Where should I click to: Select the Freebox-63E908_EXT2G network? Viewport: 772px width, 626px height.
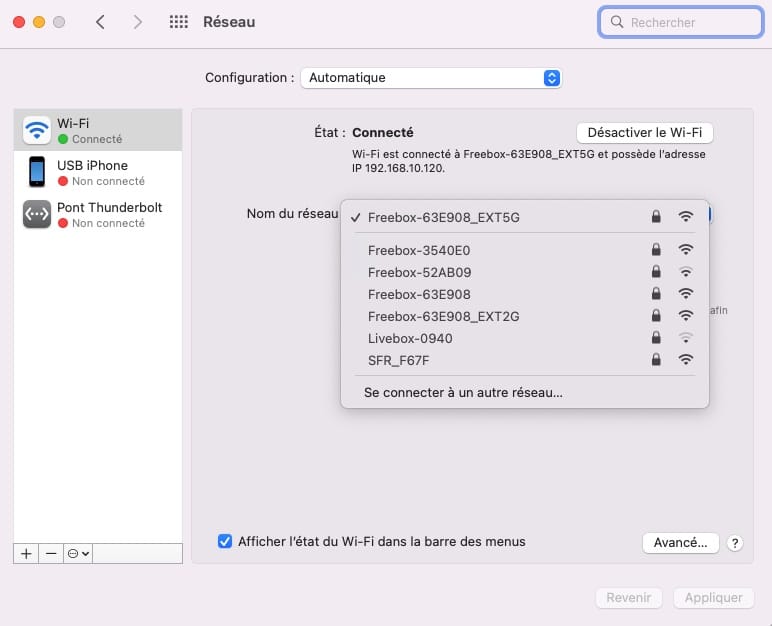point(443,316)
